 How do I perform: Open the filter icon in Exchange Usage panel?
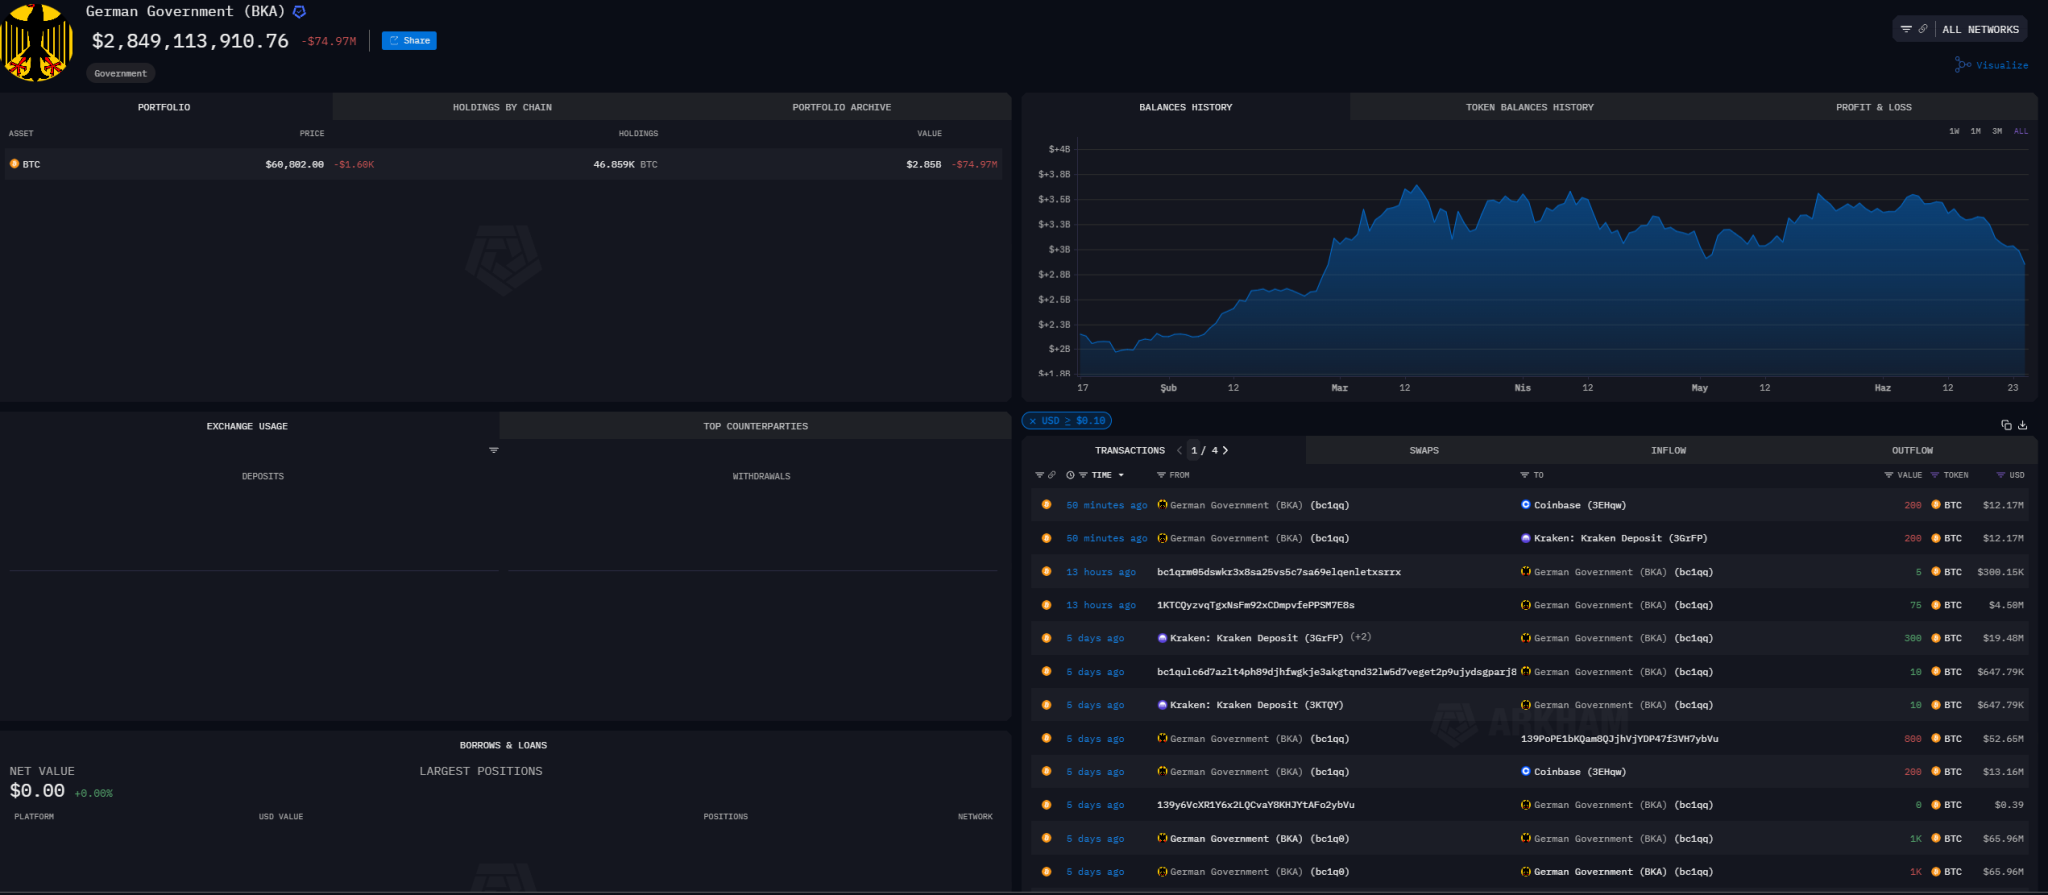click(x=493, y=450)
